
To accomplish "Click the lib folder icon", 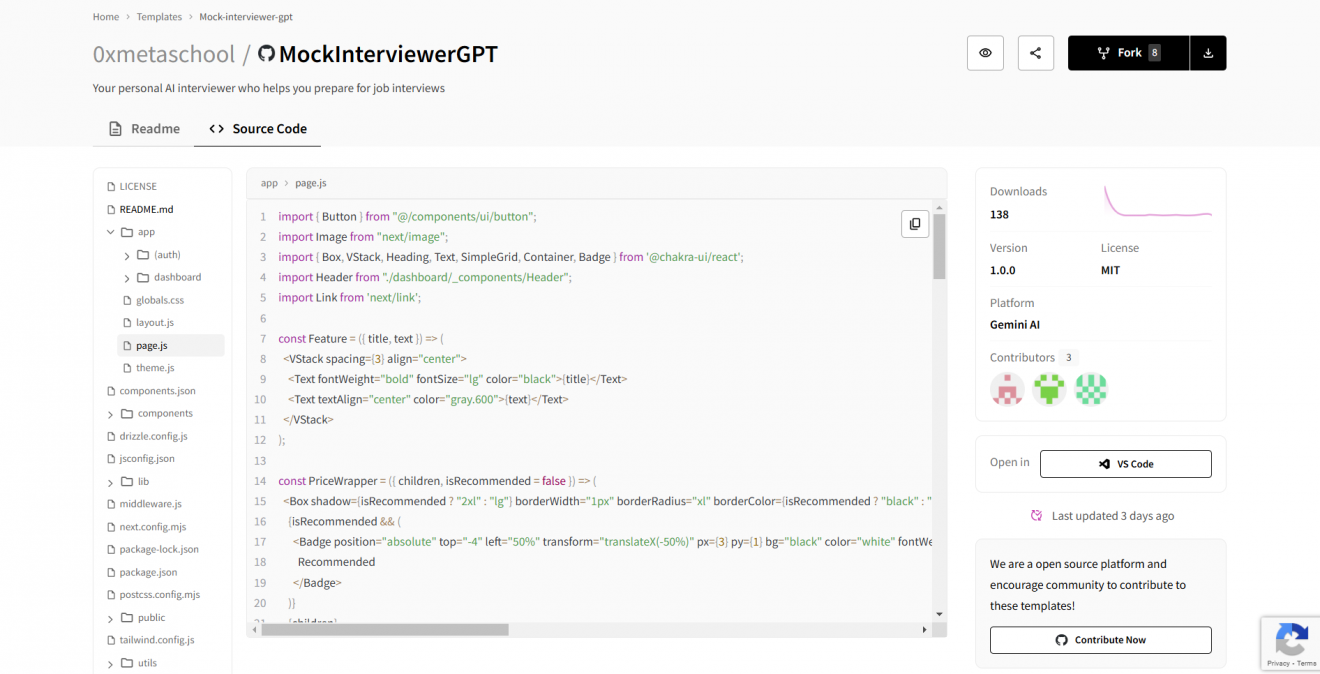I will click(127, 481).
